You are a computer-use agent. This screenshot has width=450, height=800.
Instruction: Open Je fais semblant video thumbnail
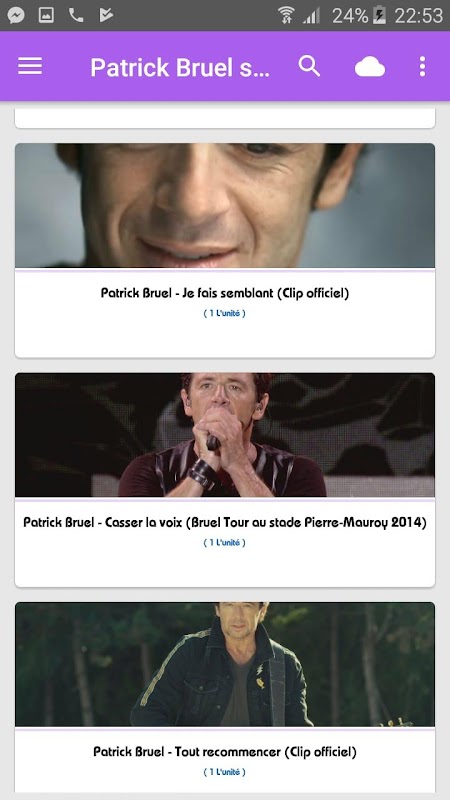coord(225,205)
